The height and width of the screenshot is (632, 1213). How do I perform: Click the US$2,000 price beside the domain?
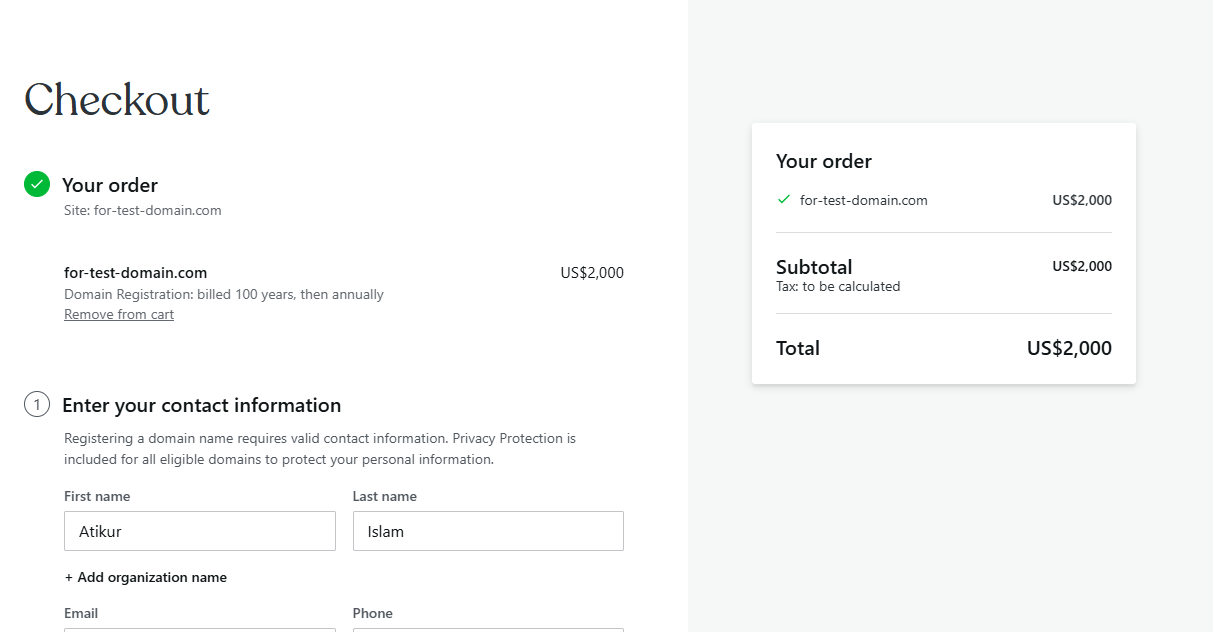pos(591,271)
